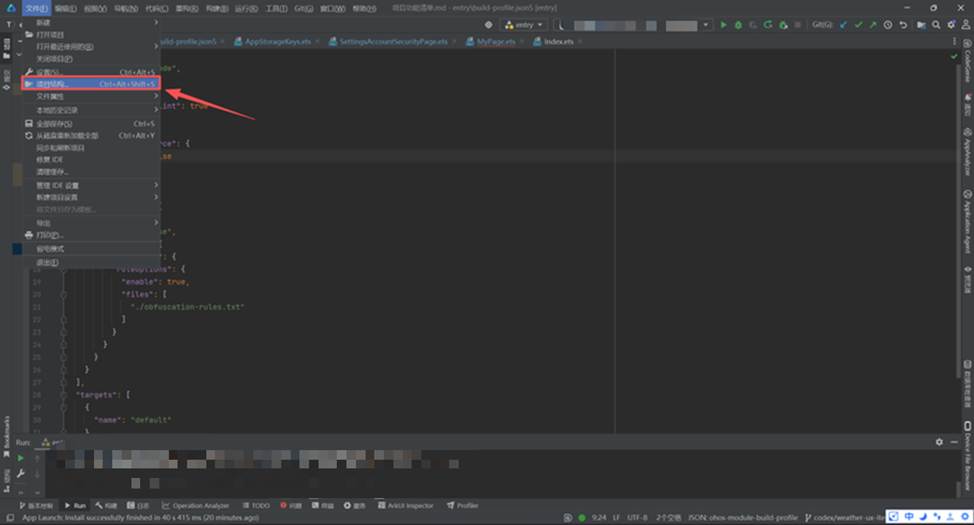Click the Git update project arrow icon
Image resolution: width=974 pixels, height=525 pixels.
coord(844,24)
